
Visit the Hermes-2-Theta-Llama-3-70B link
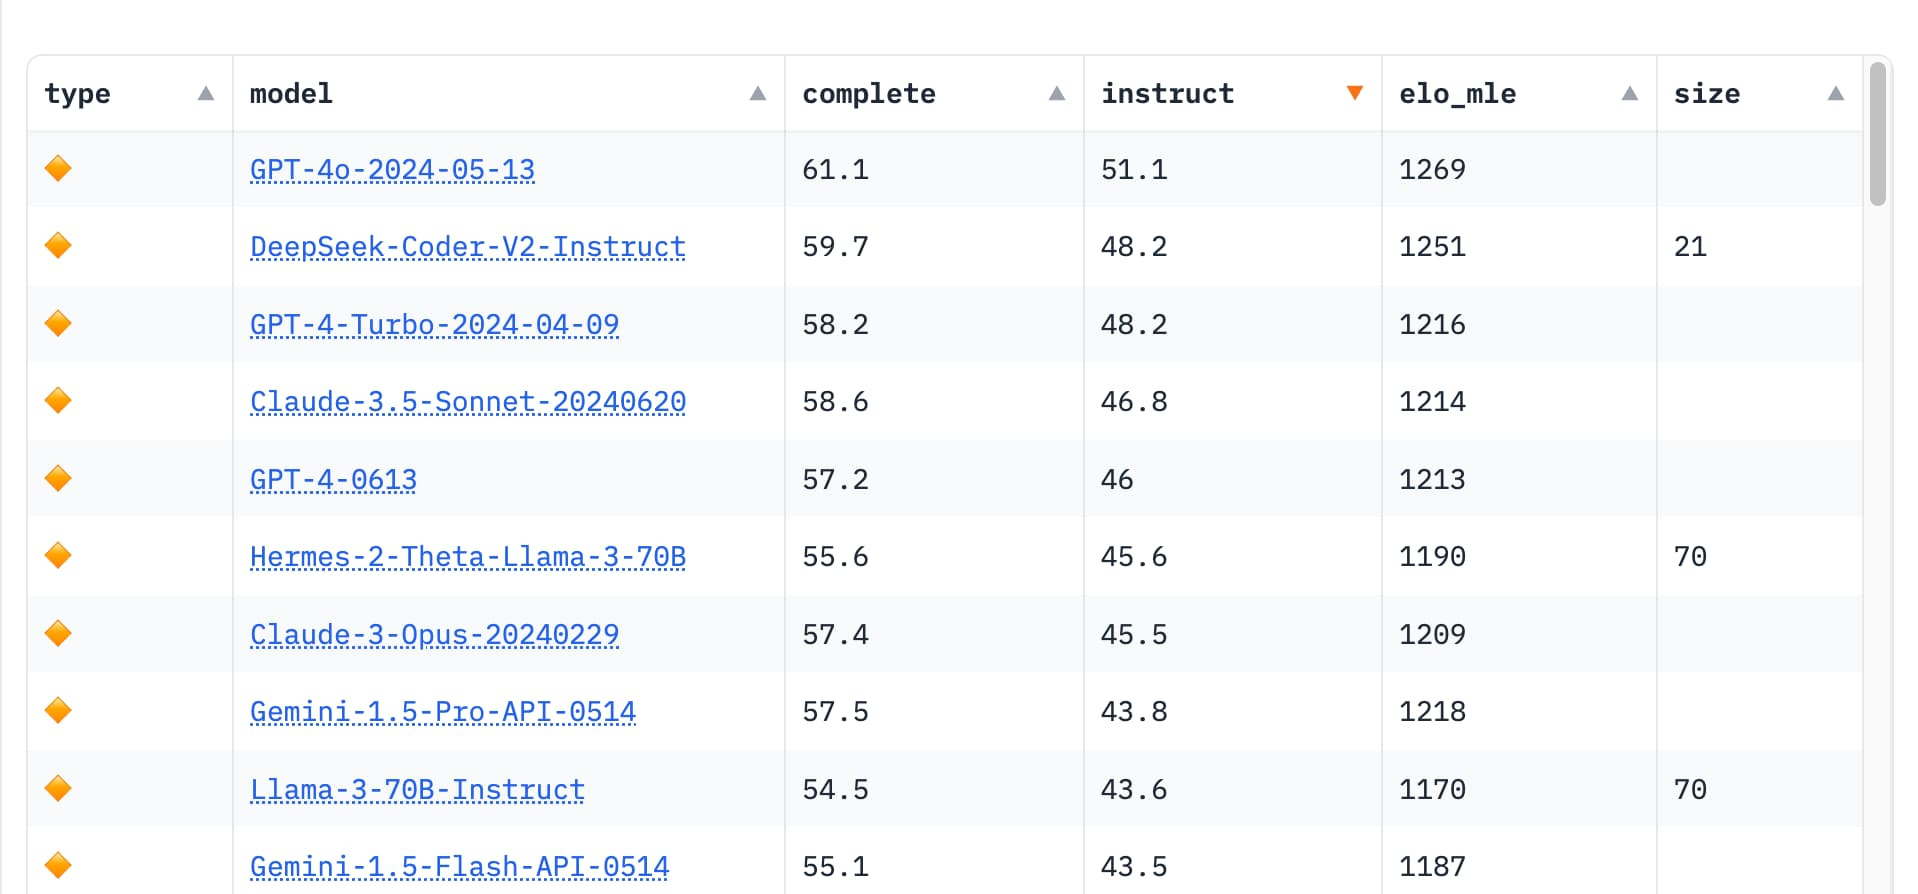coord(468,557)
